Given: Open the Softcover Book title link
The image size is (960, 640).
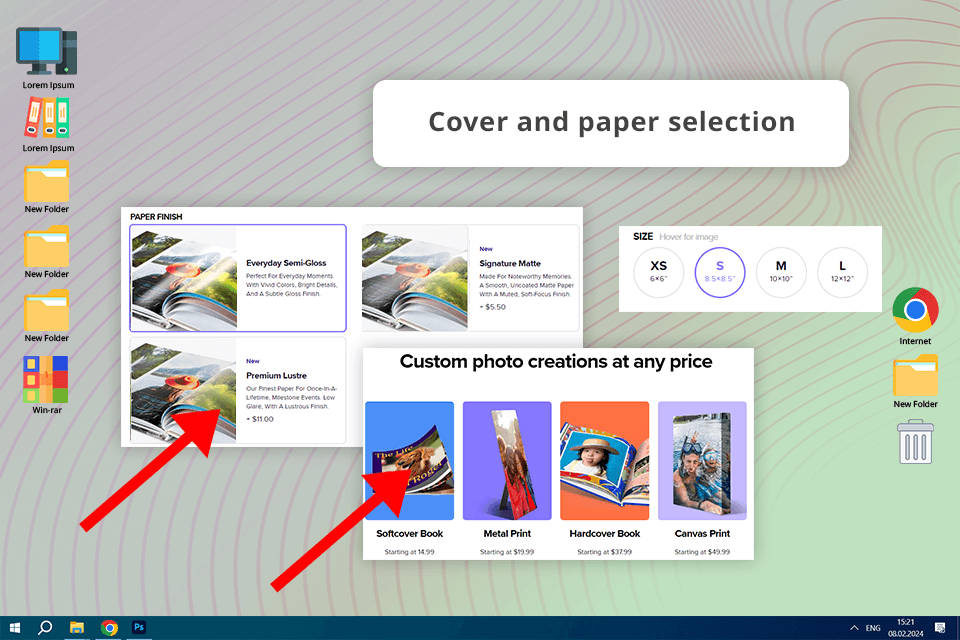Looking at the screenshot, I should point(410,533).
